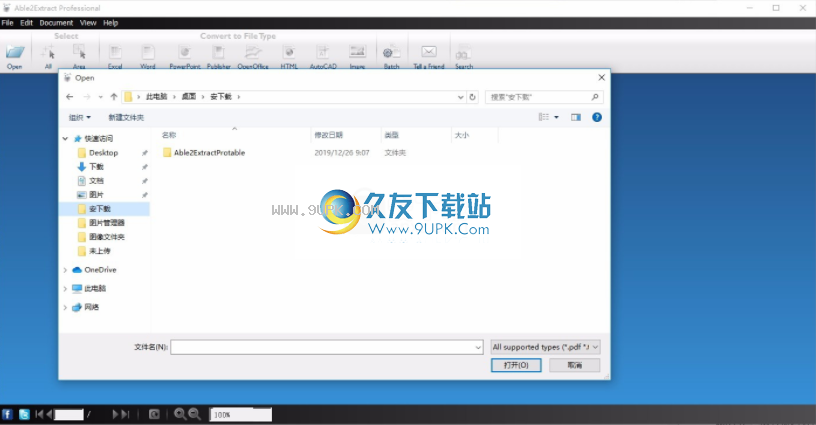Image resolution: width=816 pixels, height=425 pixels.
Task: Click the zoom out magnifier icon
Action: (x=195, y=415)
